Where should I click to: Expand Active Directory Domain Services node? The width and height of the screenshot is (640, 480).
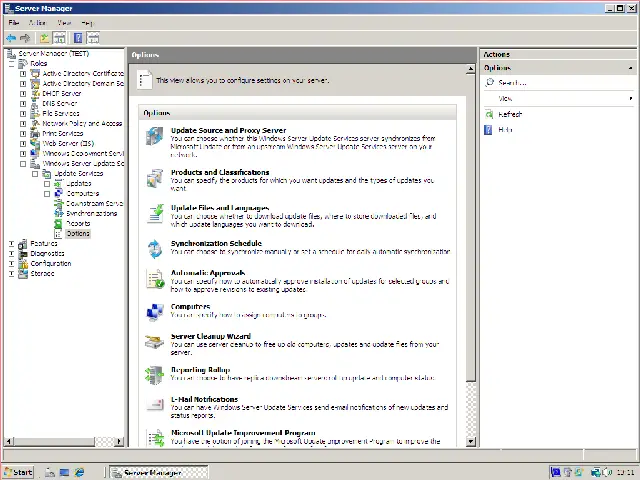pos(23,84)
